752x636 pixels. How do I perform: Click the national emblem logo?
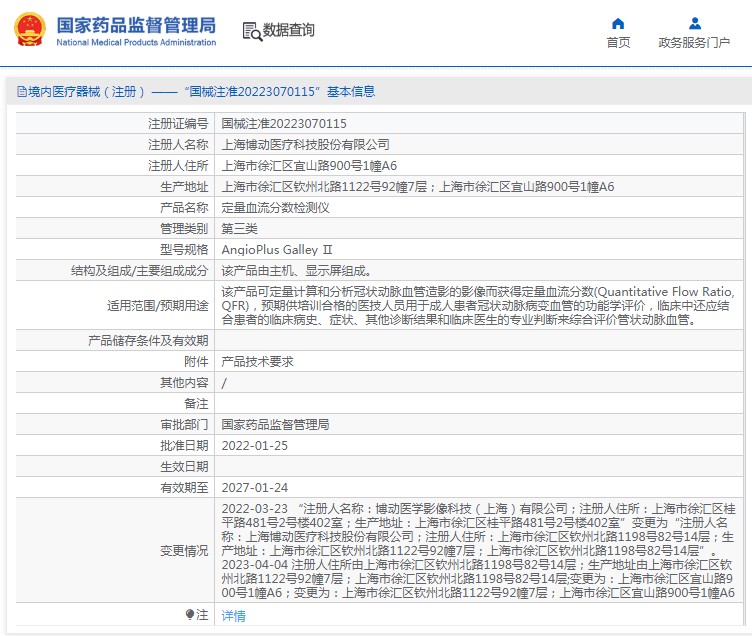click(29, 30)
